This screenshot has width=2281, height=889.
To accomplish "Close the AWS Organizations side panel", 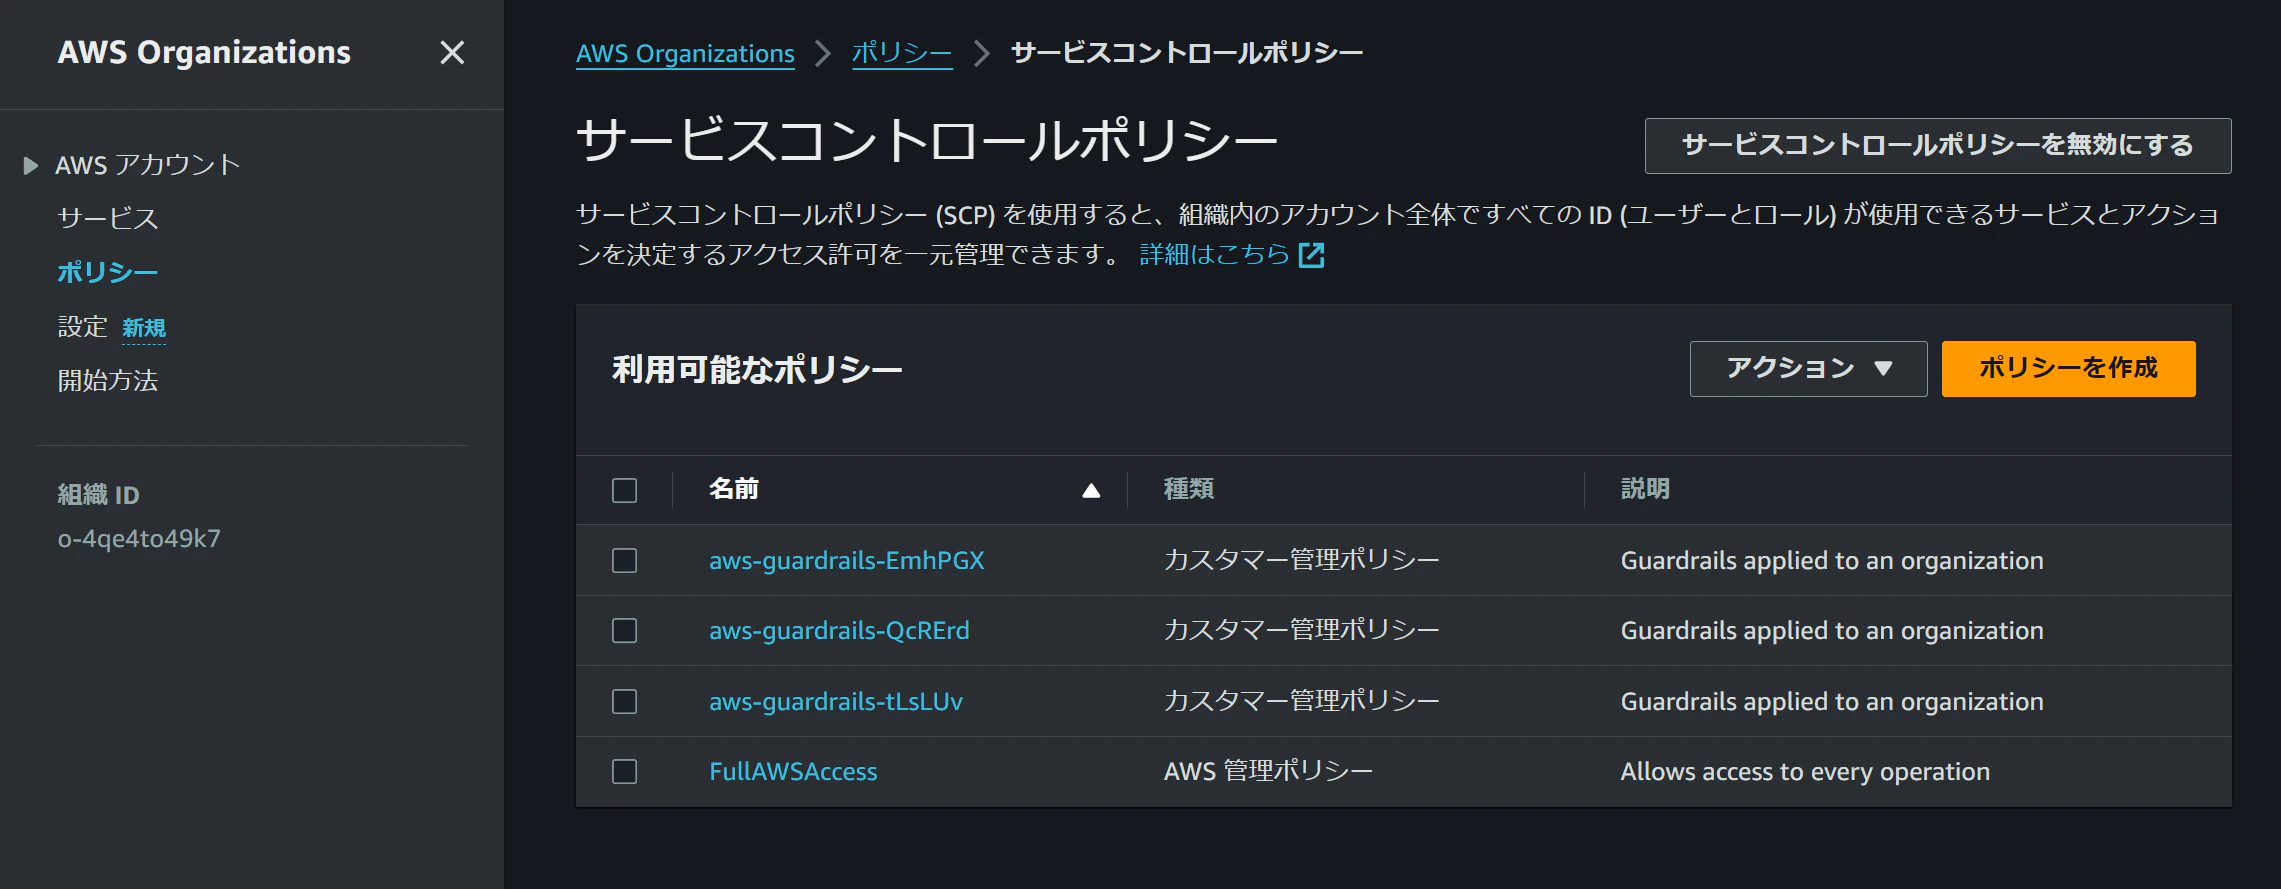I will [452, 53].
